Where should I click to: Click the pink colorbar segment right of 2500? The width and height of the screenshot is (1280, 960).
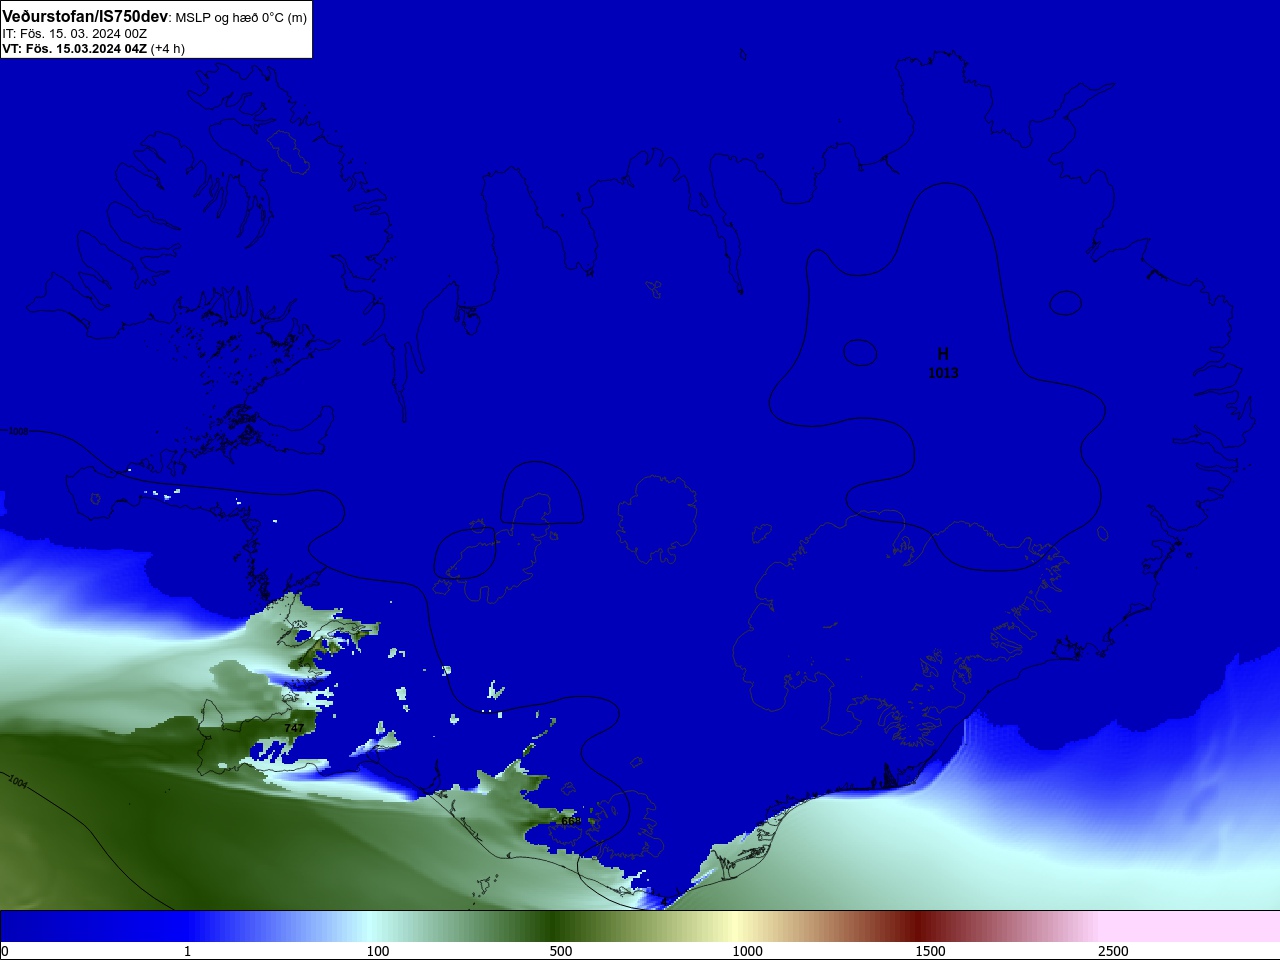(1190, 926)
